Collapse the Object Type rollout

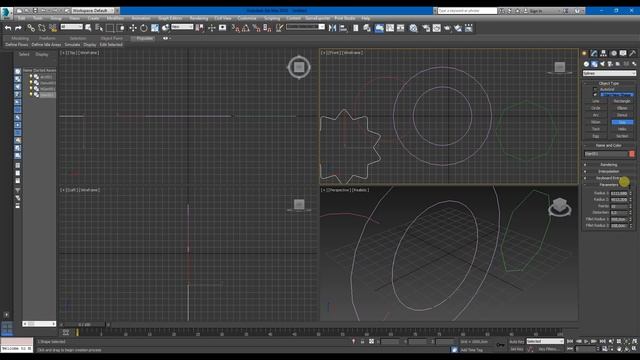coord(609,83)
